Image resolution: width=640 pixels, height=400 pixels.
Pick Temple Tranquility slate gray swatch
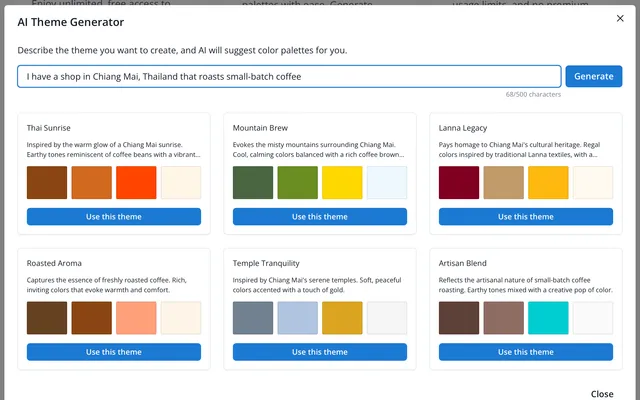click(253, 318)
